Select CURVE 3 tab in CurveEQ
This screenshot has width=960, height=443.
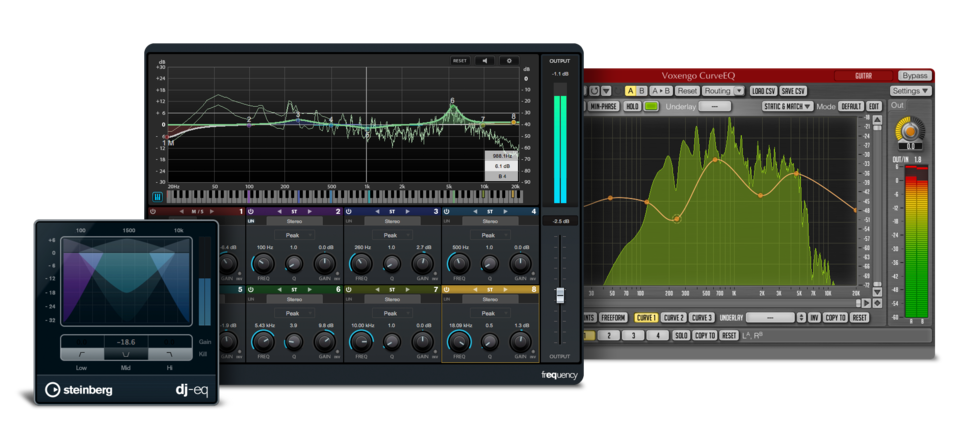702,318
